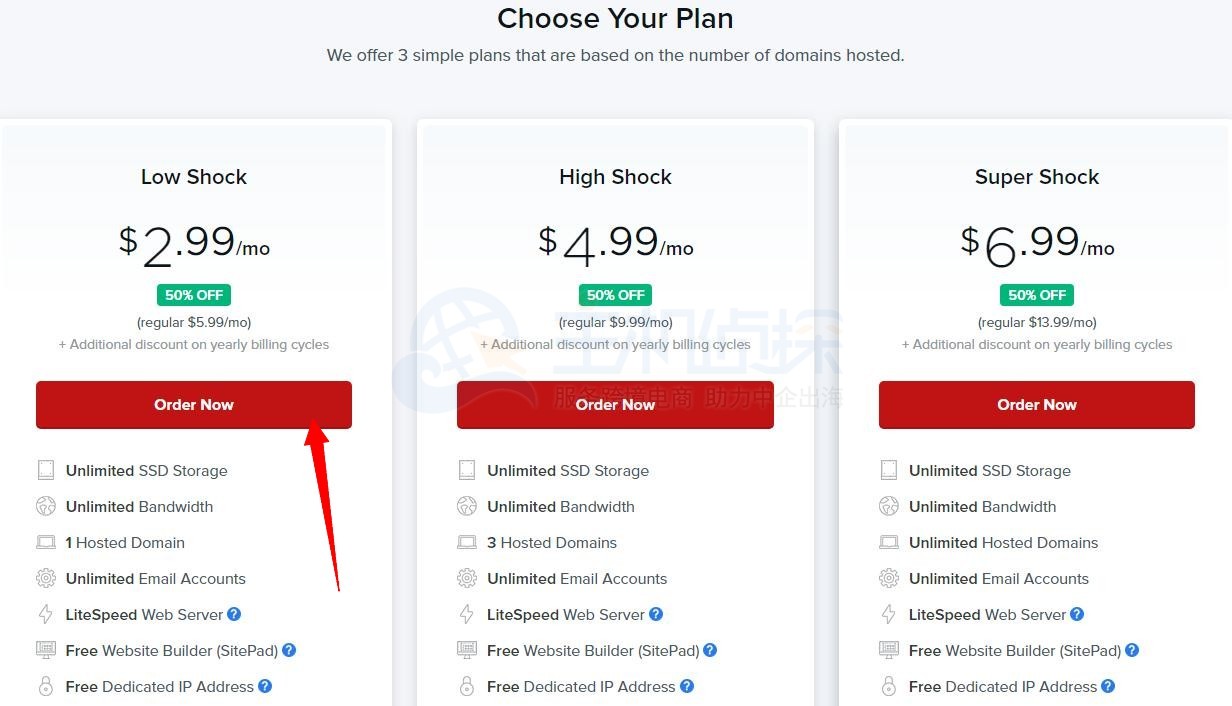Click the Bandwidth globe icon in High Shock
Image resolution: width=1232 pixels, height=706 pixels.
467,506
